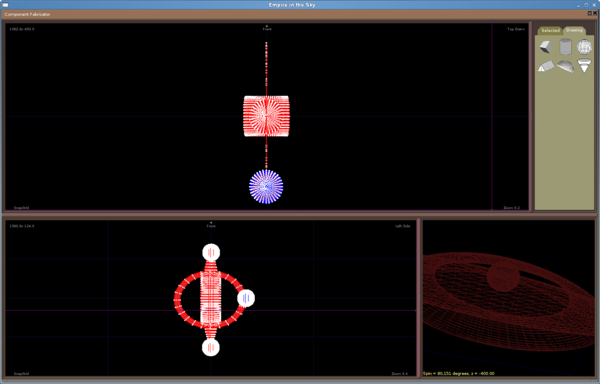This screenshot has width=600, height=384.
Task: Select the hemisphere dome shape tool
Action: coord(565,66)
